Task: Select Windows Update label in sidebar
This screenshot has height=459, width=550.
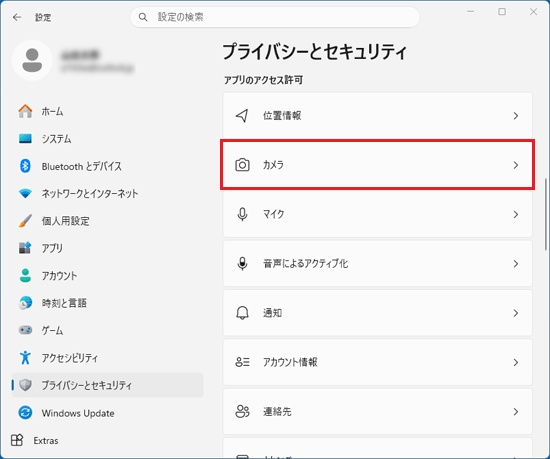Action: (78, 413)
